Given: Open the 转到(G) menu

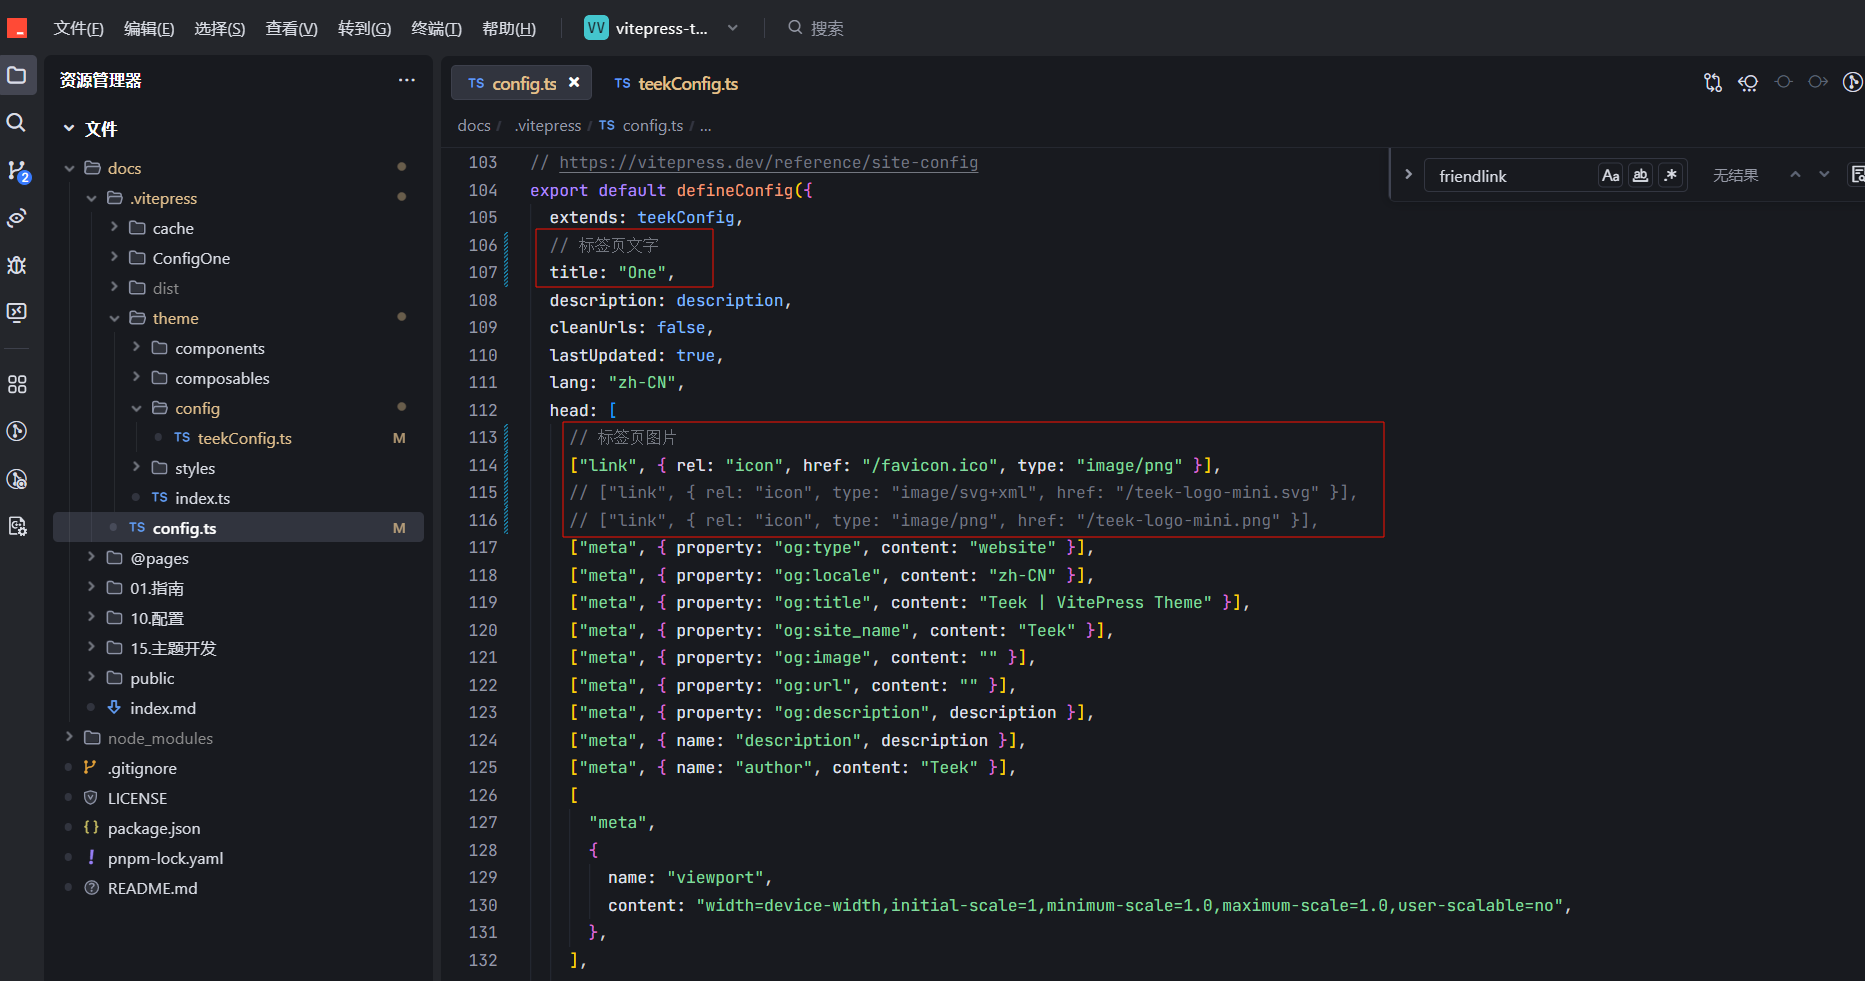Looking at the screenshot, I should [x=364, y=28].
